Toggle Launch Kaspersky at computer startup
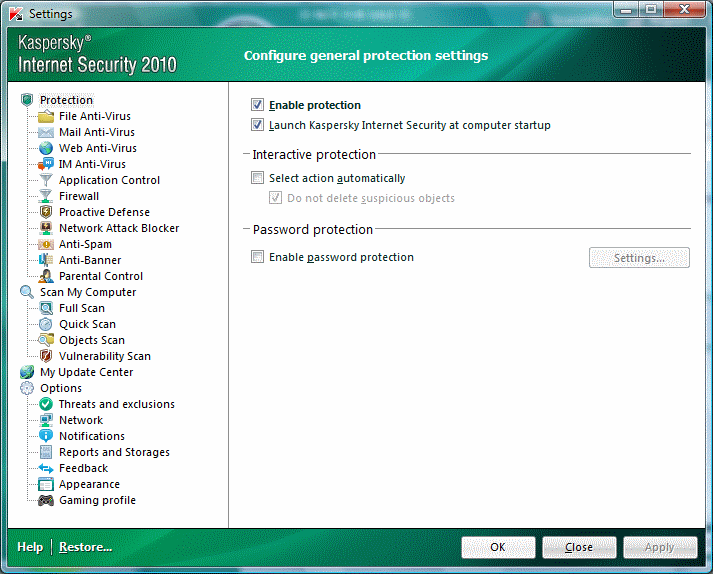Viewport: 713px width, 574px height. [x=257, y=125]
